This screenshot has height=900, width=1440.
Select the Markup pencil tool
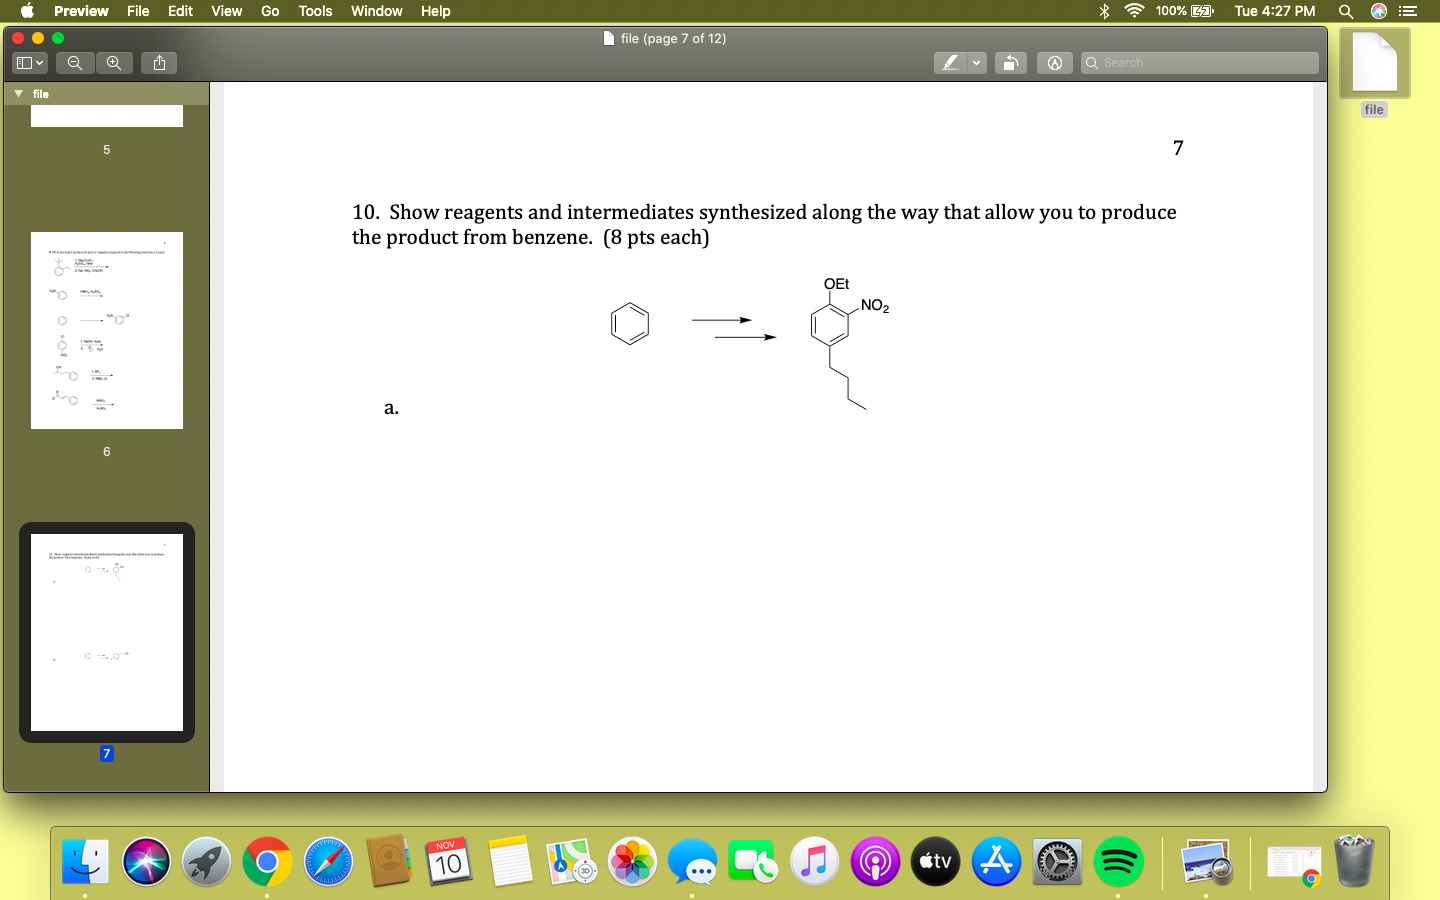click(x=950, y=62)
